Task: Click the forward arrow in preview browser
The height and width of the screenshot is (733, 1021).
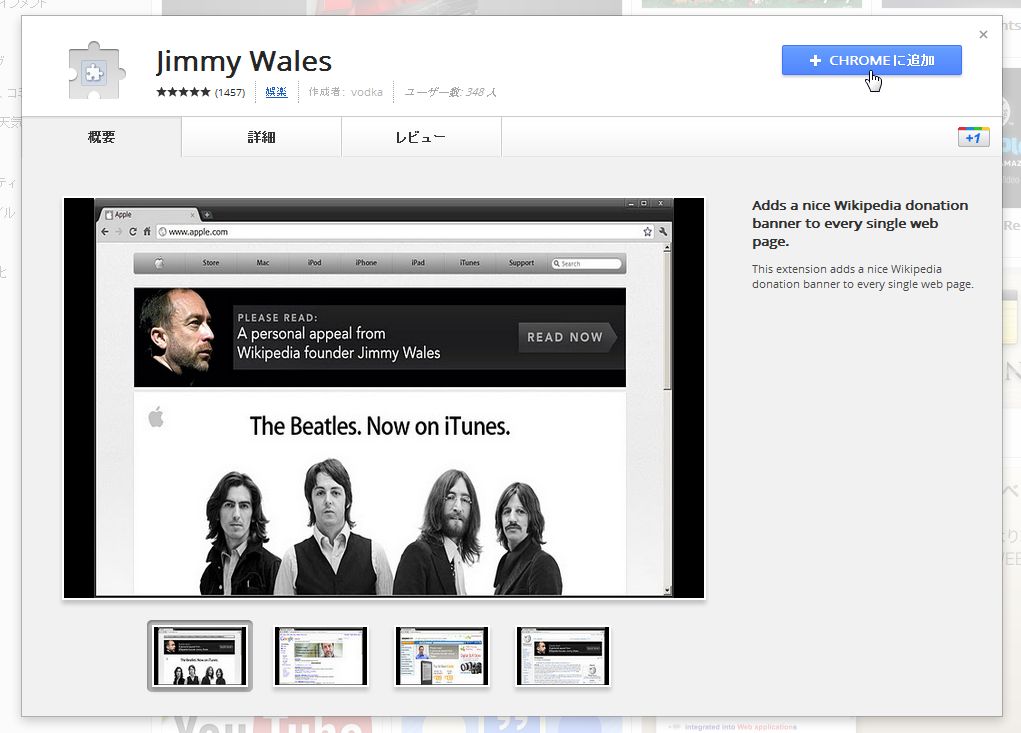Action: (x=119, y=232)
